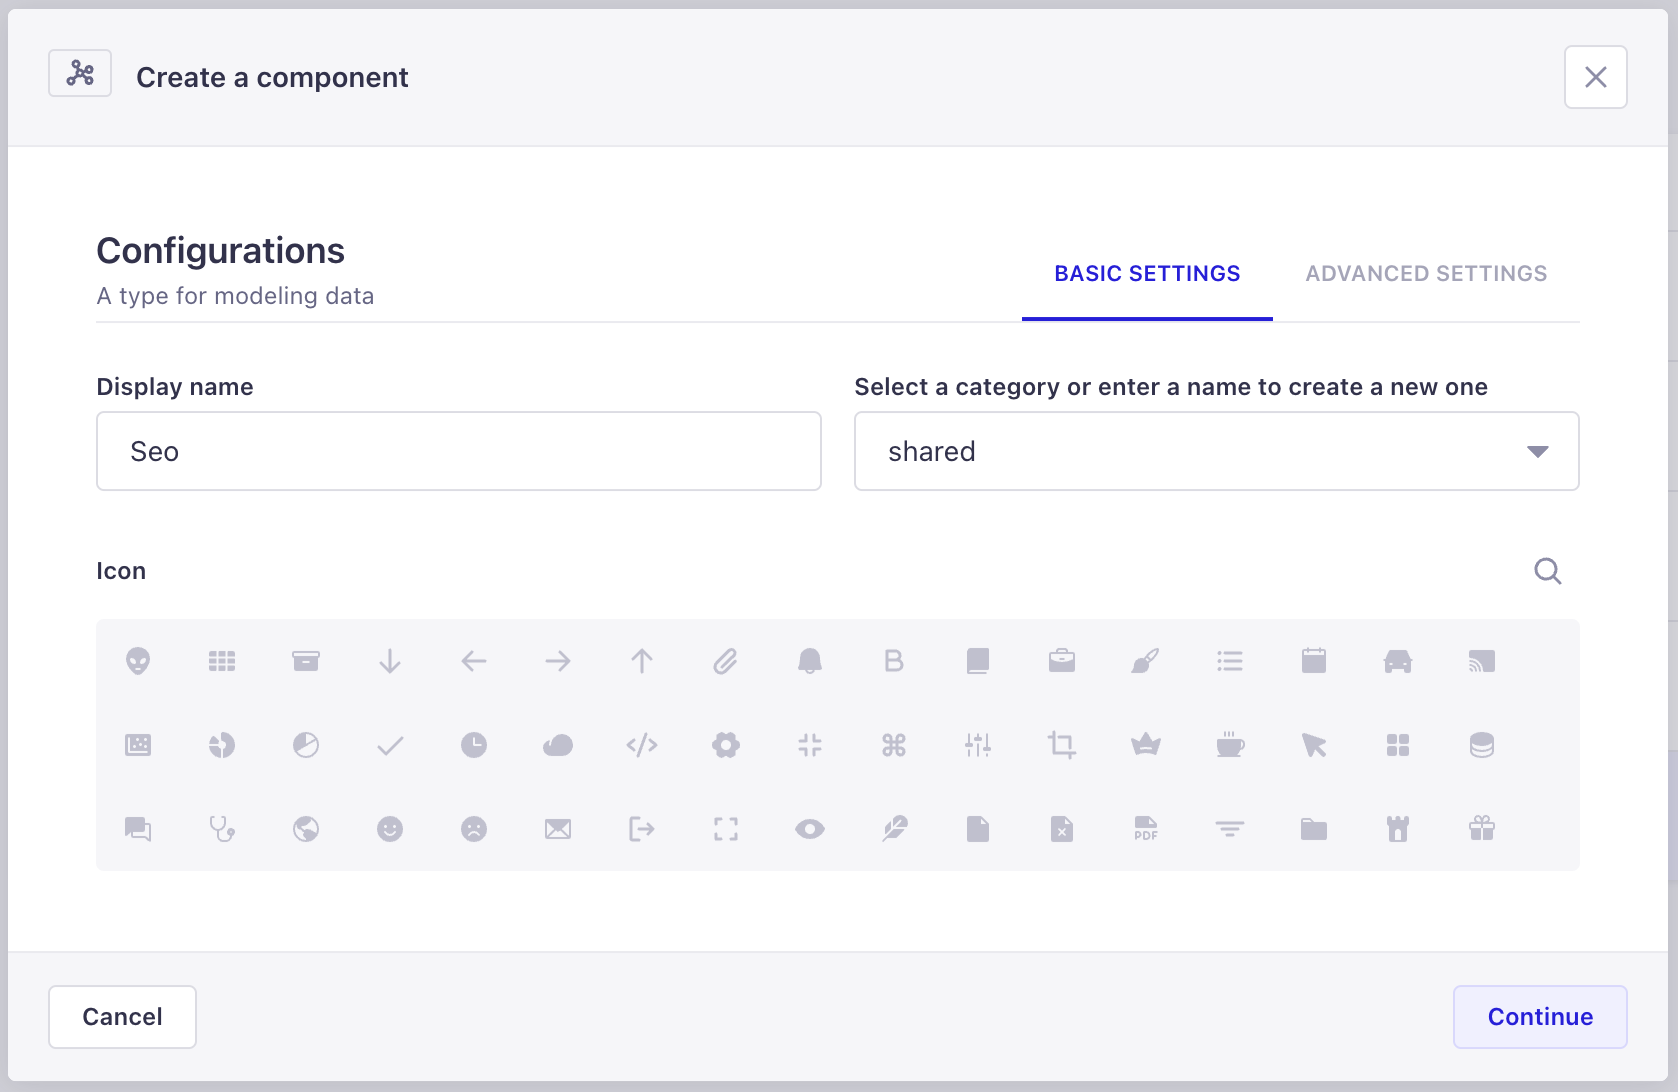Select the calendar icon

tap(1314, 661)
